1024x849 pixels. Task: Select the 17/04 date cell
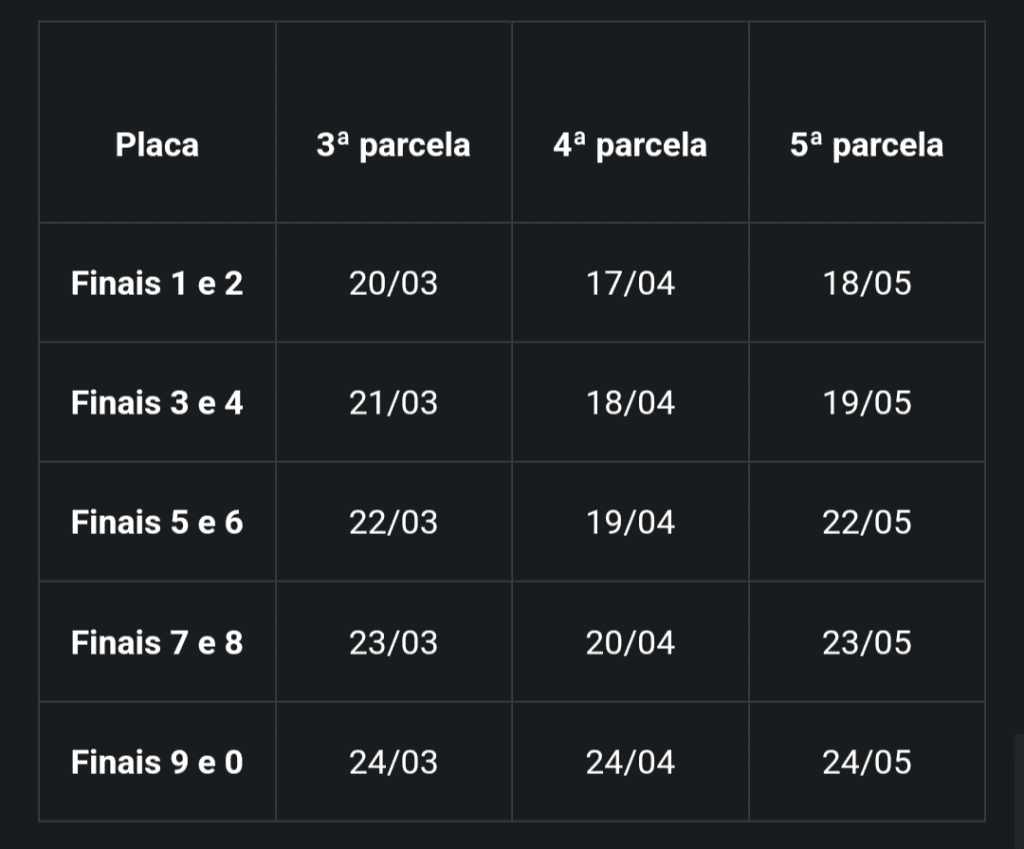click(630, 283)
